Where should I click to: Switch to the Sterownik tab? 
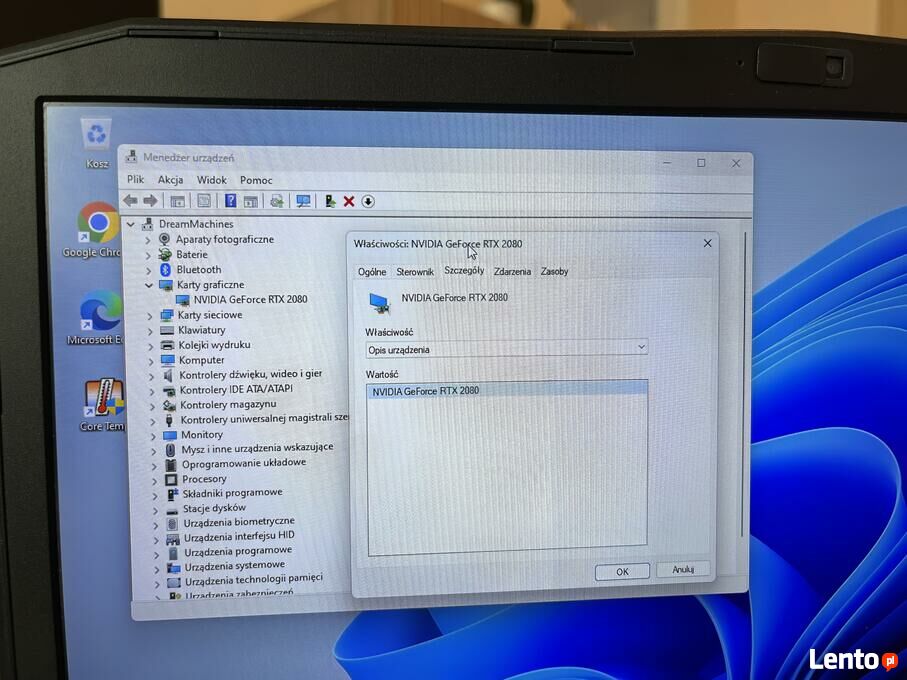coord(415,272)
